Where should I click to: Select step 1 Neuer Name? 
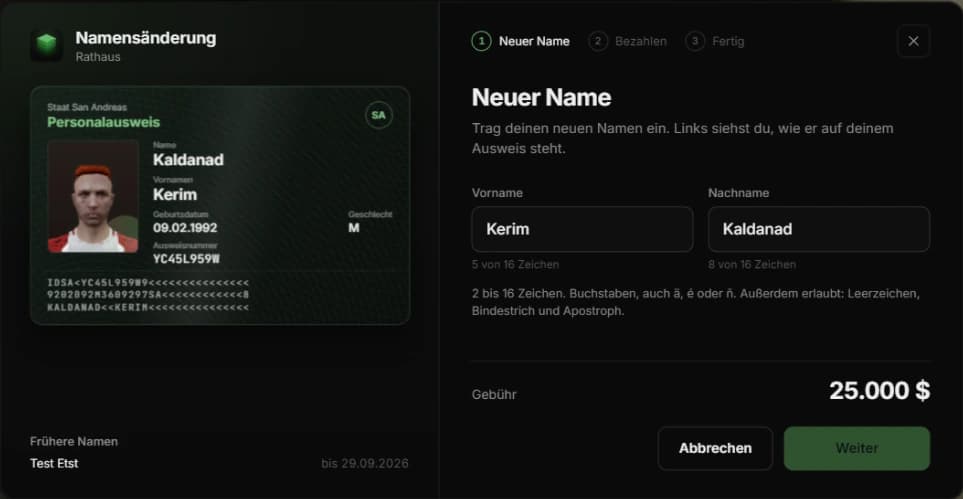(521, 41)
